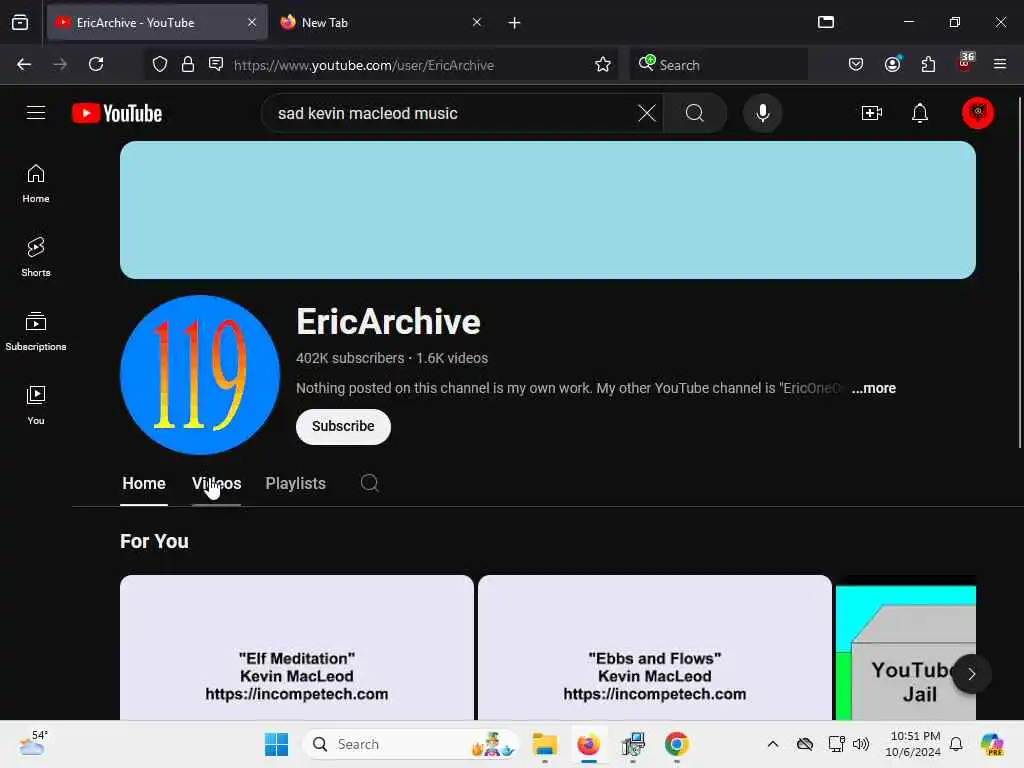This screenshot has width=1024, height=768.
Task: Go forward in Firefox
Action: pyautogui.click(x=60, y=64)
